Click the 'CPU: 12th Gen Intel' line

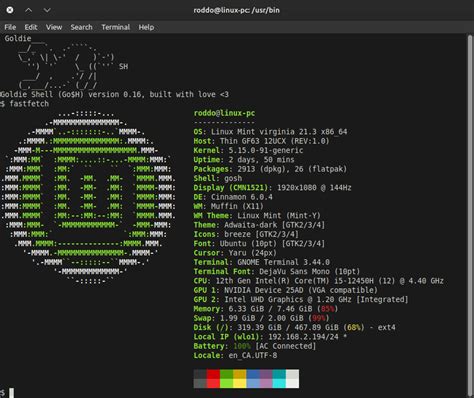coord(319,281)
